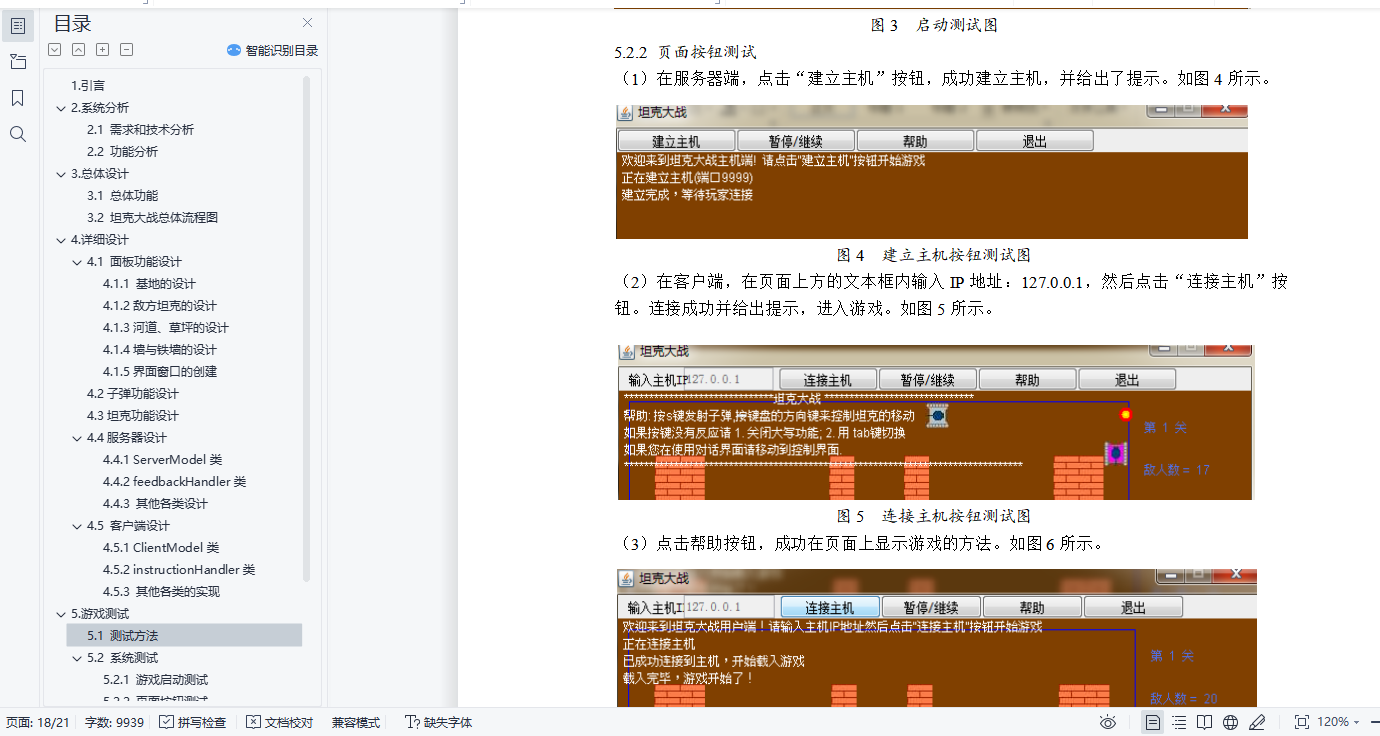Go to heading 4.1.4 墙与铁墙的设计
This screenshot has height=736, width=1380.
coord(159,350)
